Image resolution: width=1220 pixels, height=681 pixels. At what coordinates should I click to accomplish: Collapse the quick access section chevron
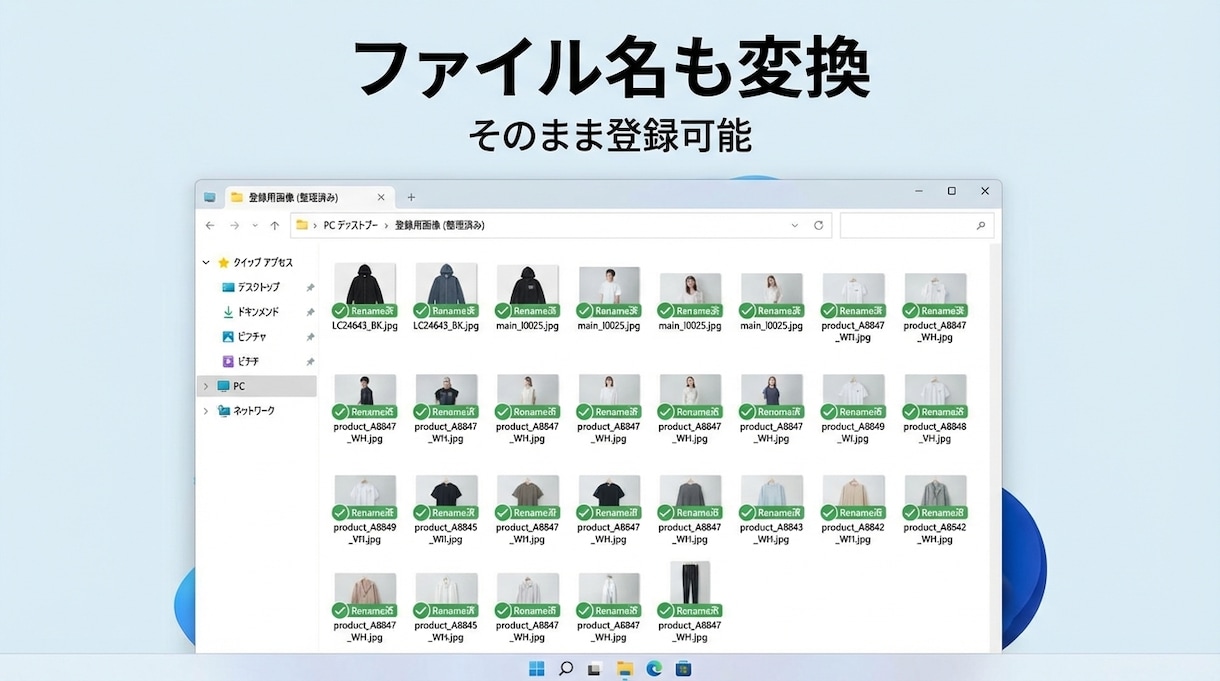[206, 262]
